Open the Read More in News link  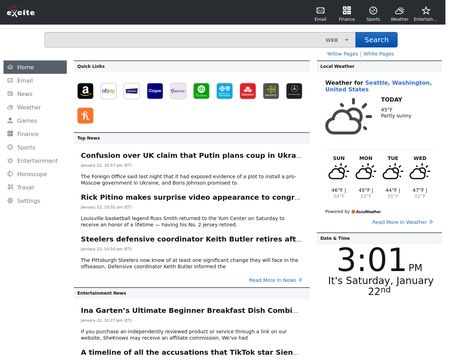(275, 280)
